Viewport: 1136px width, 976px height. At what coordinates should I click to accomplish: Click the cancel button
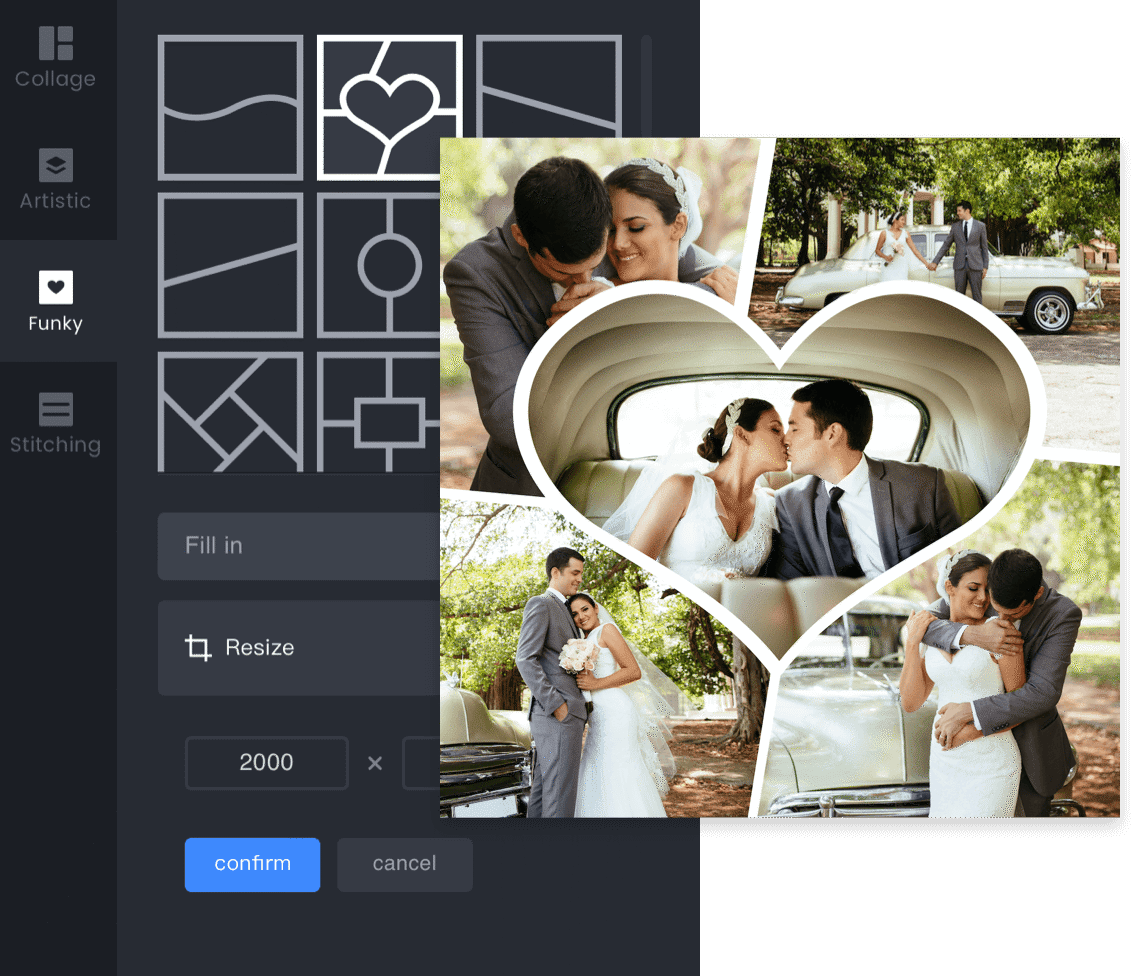point(405,864)
